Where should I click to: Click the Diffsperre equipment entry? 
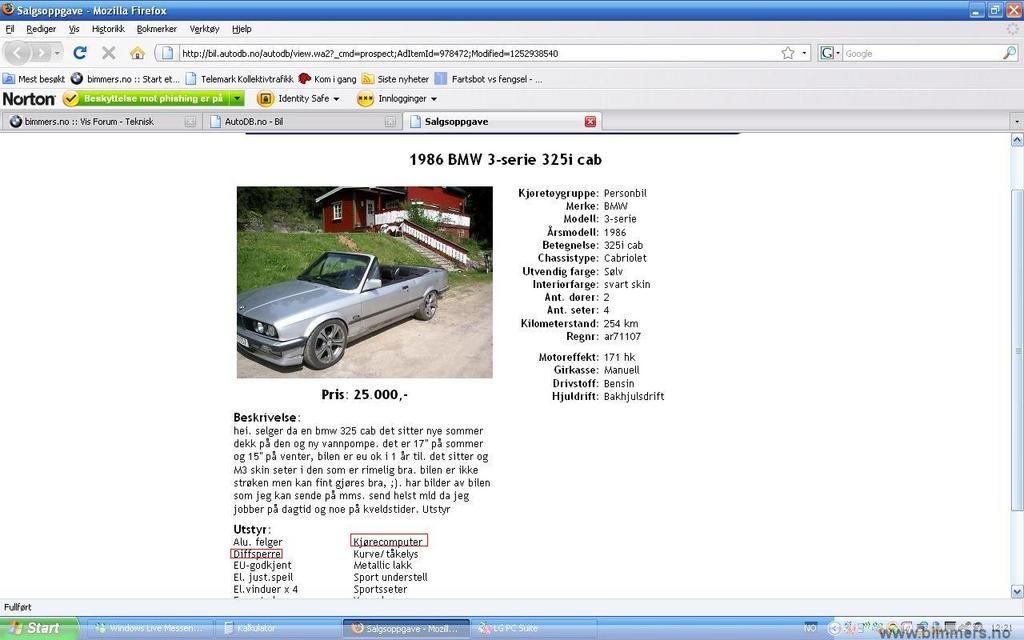[257, 554]
